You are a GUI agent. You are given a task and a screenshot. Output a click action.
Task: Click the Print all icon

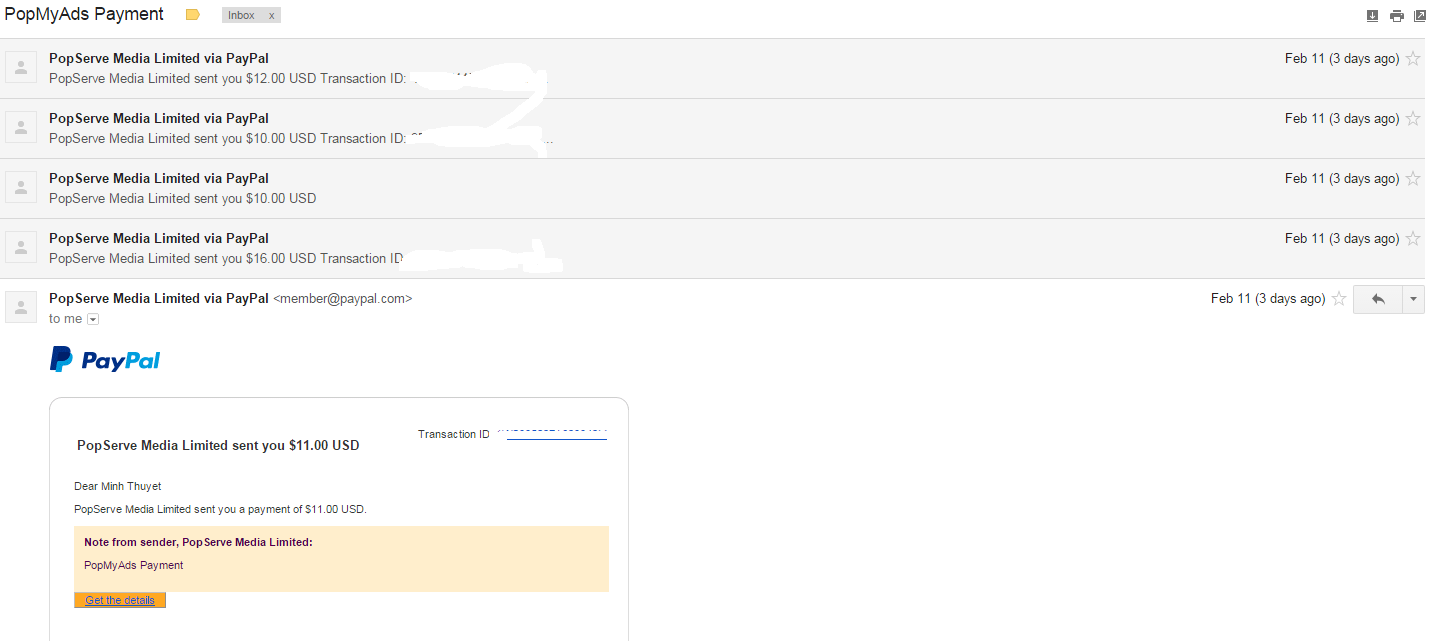[x=1396, y=15]
